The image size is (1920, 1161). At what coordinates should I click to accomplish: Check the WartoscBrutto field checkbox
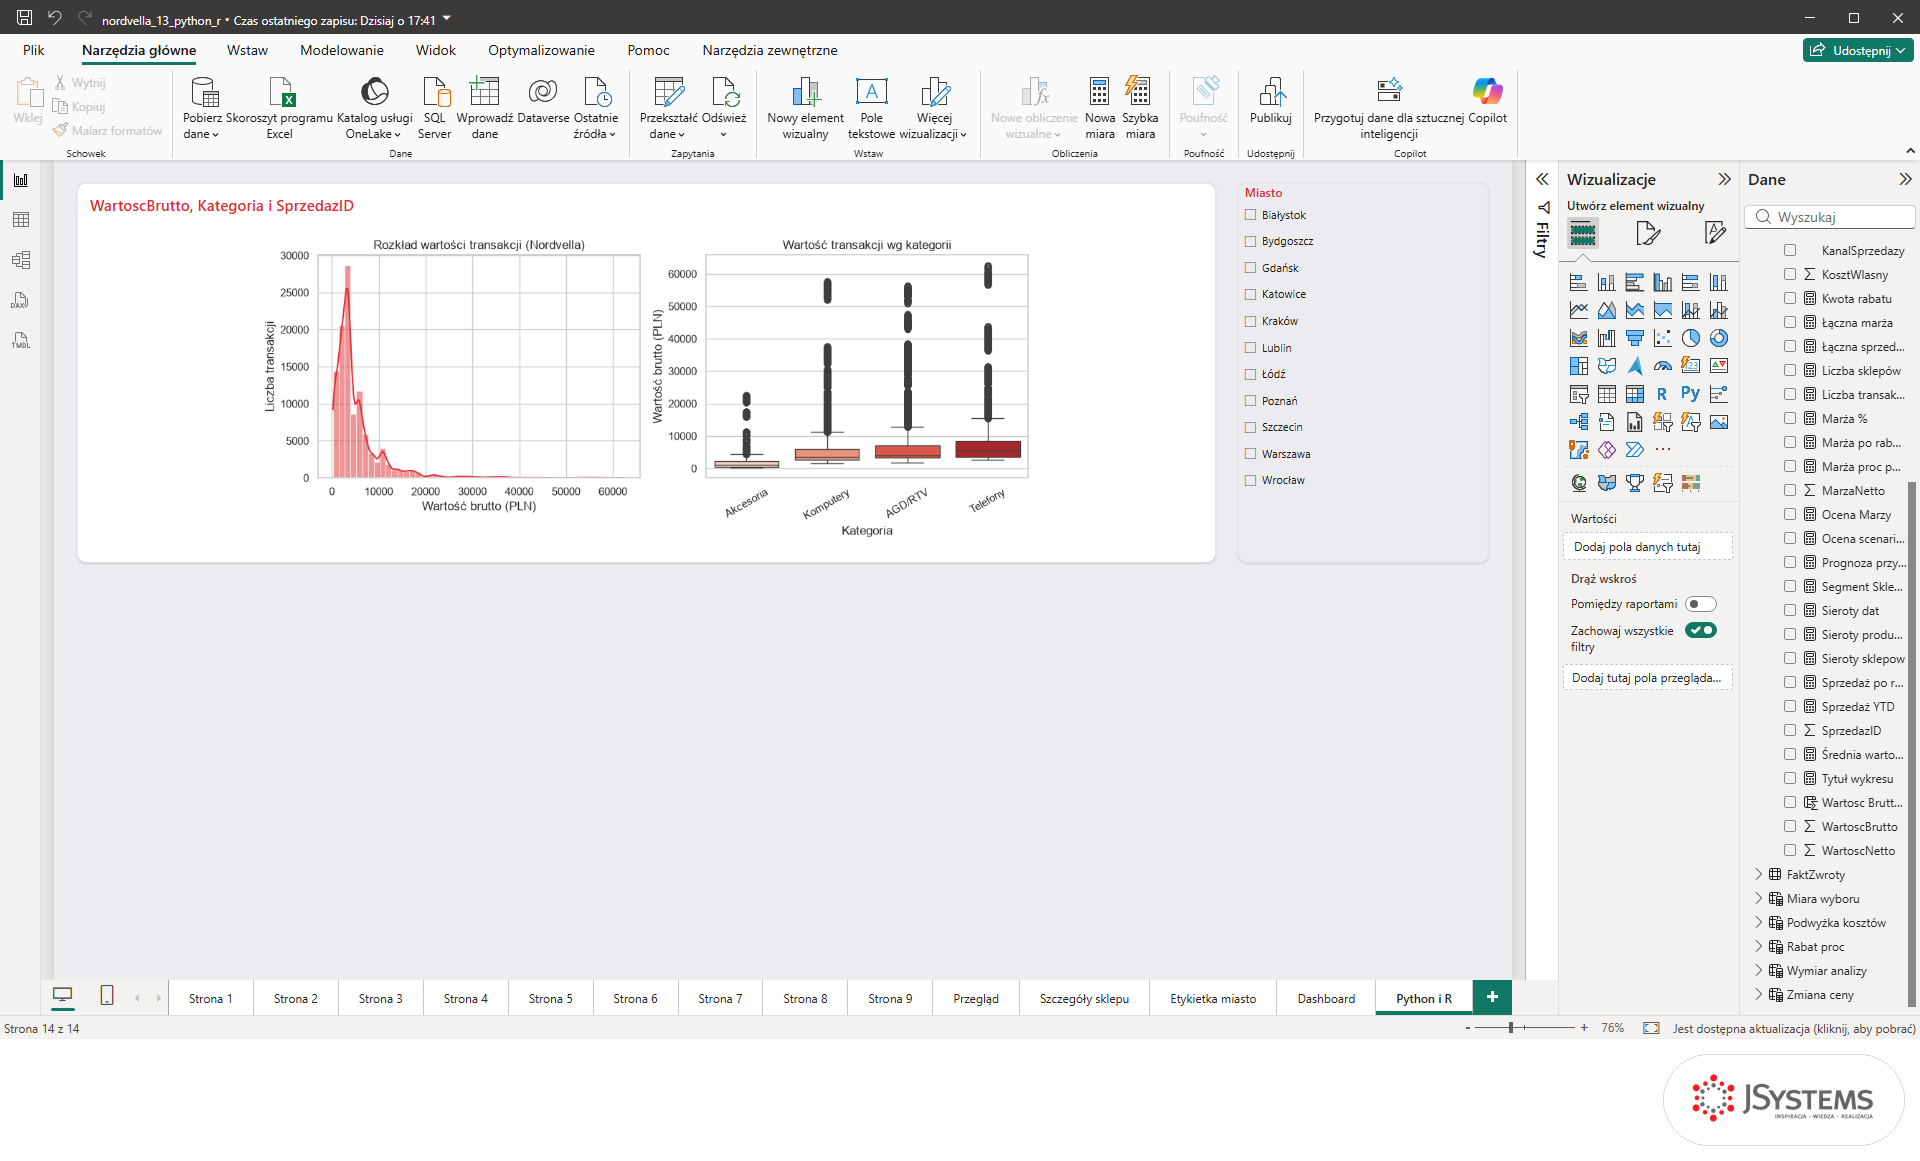point(1790,826)
